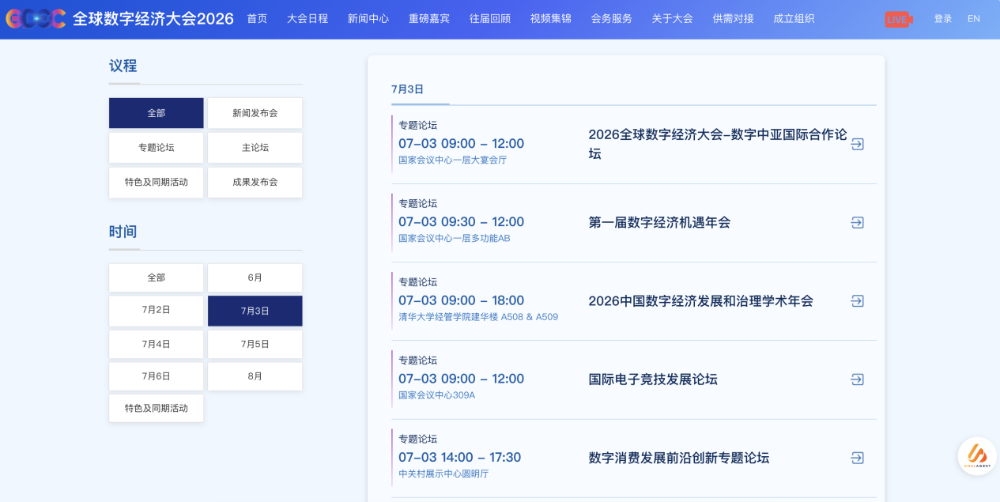Image resolution: width=1000 pixels, height=502 pixels.
Task: Select 全部 under the 时间 filter
Action: pos(156,277)
